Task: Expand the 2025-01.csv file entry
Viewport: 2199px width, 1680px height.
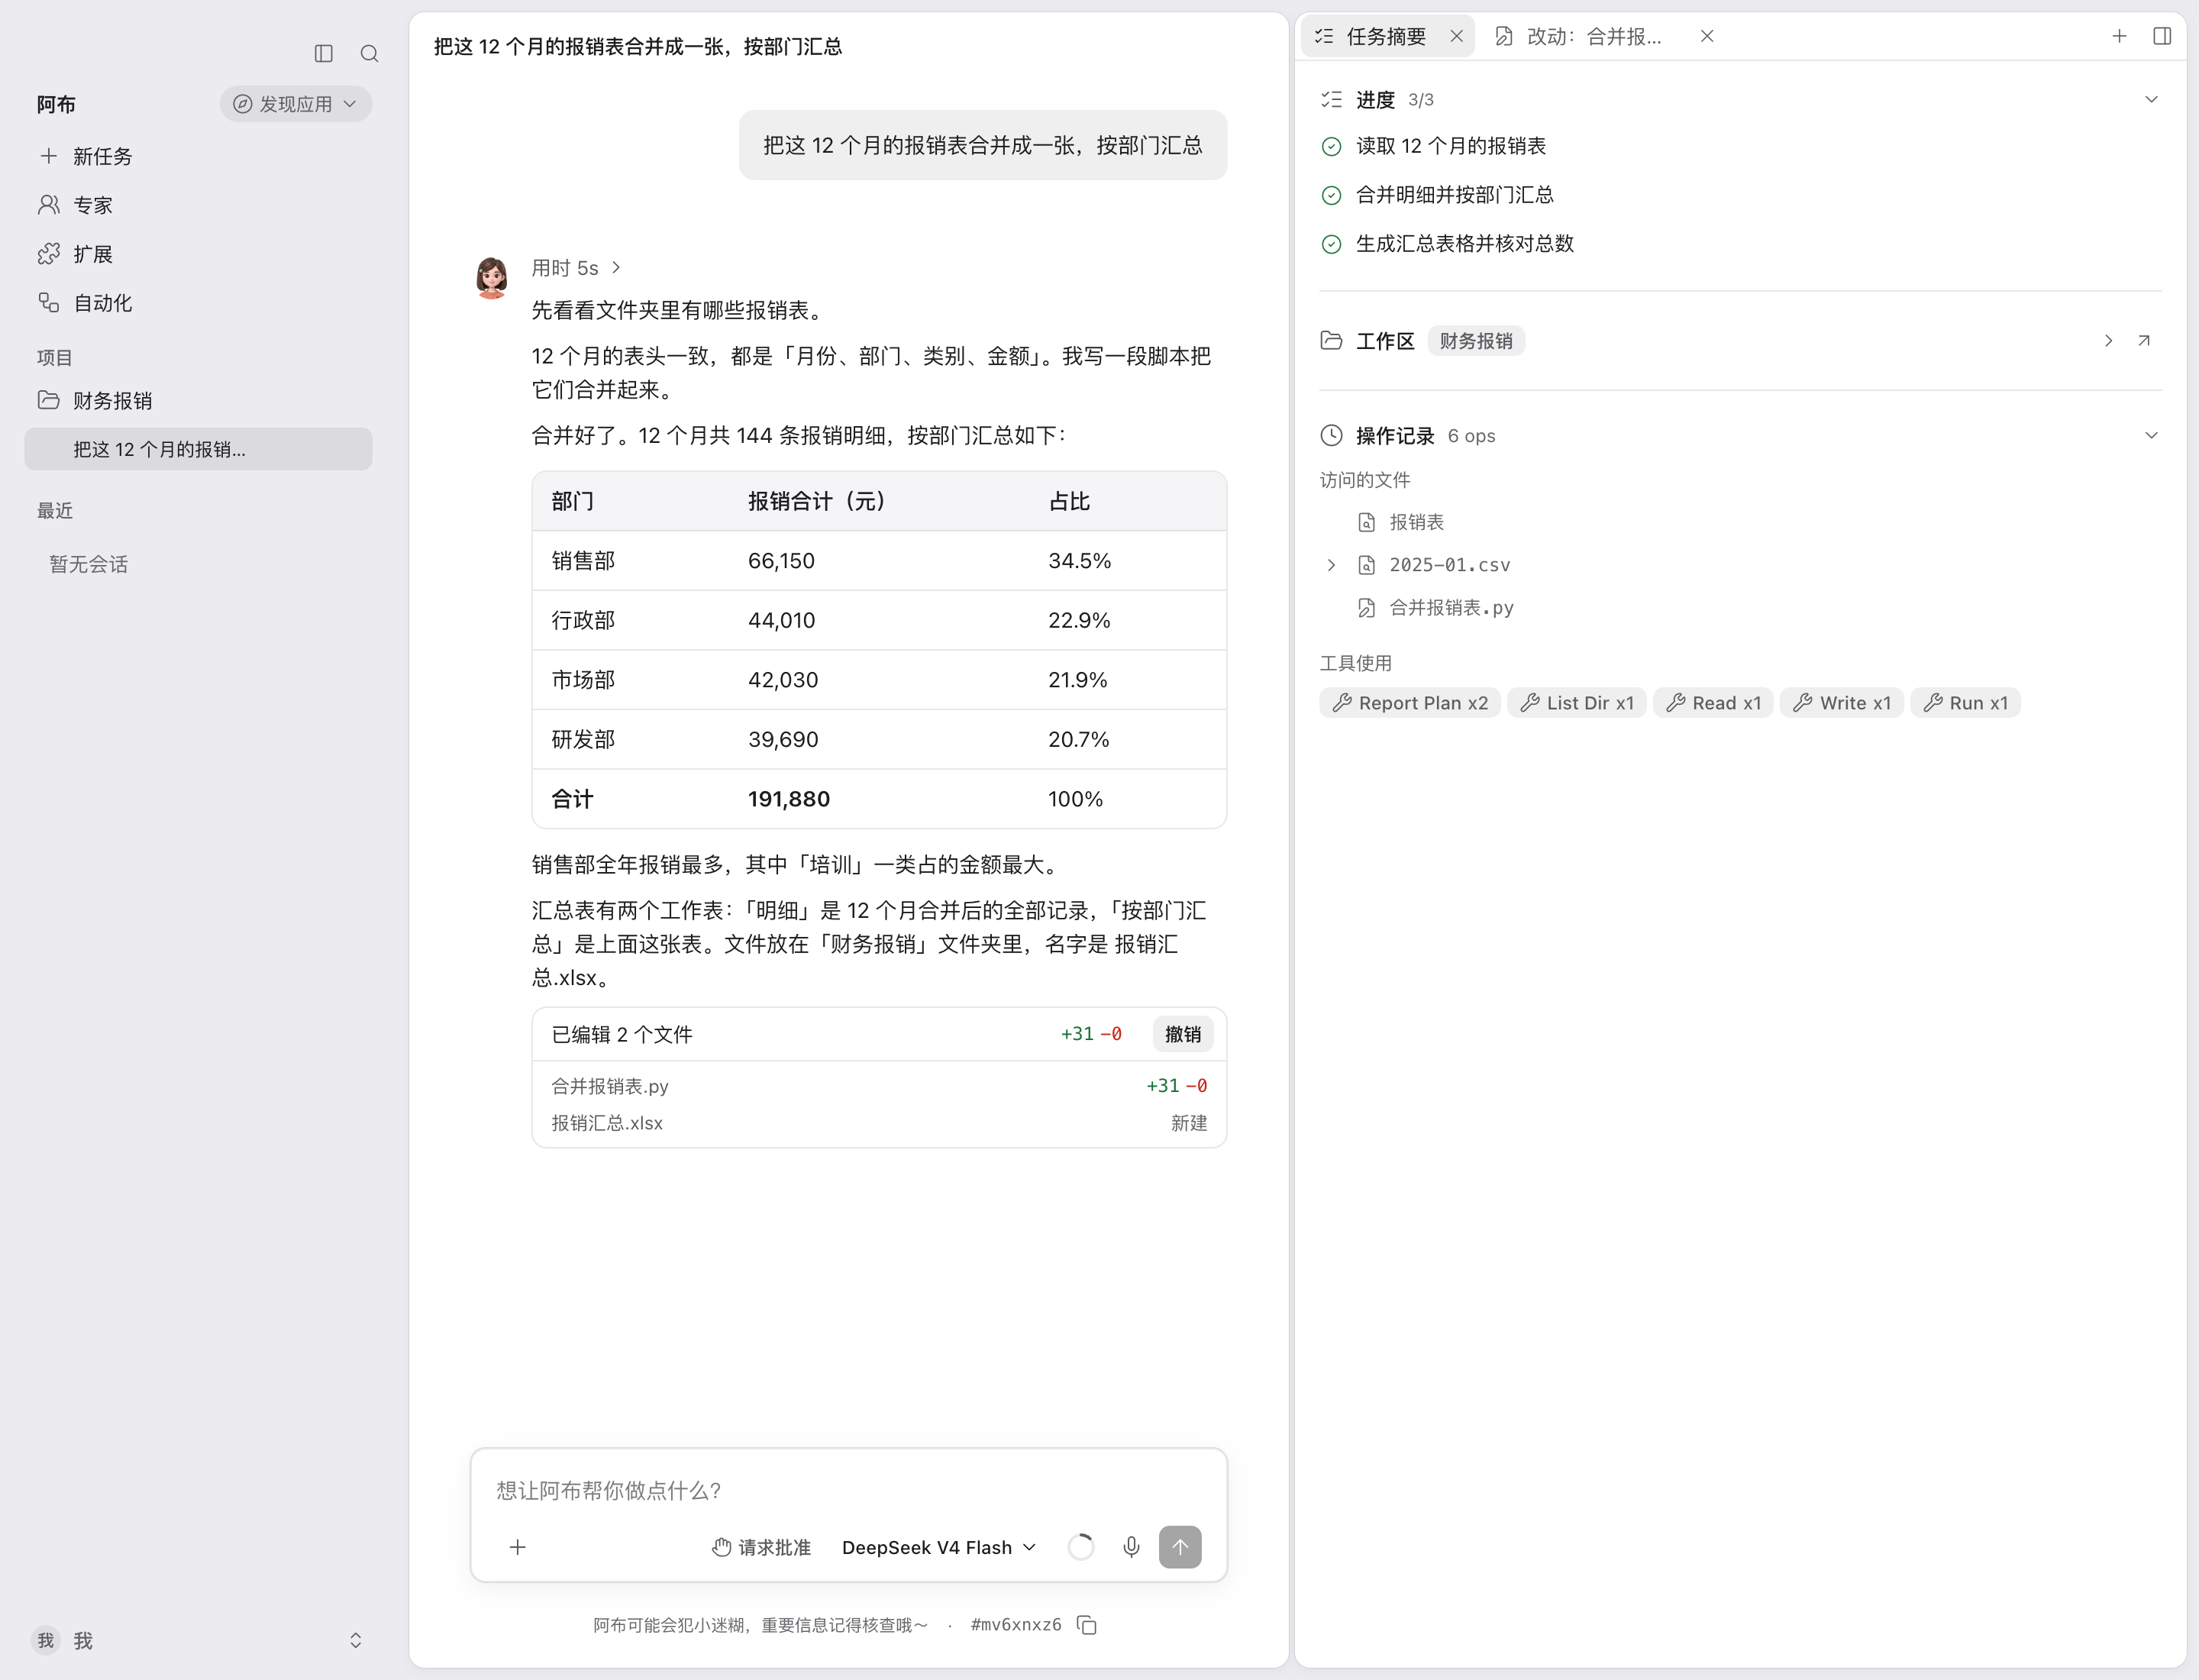Action: [1331, 565]
